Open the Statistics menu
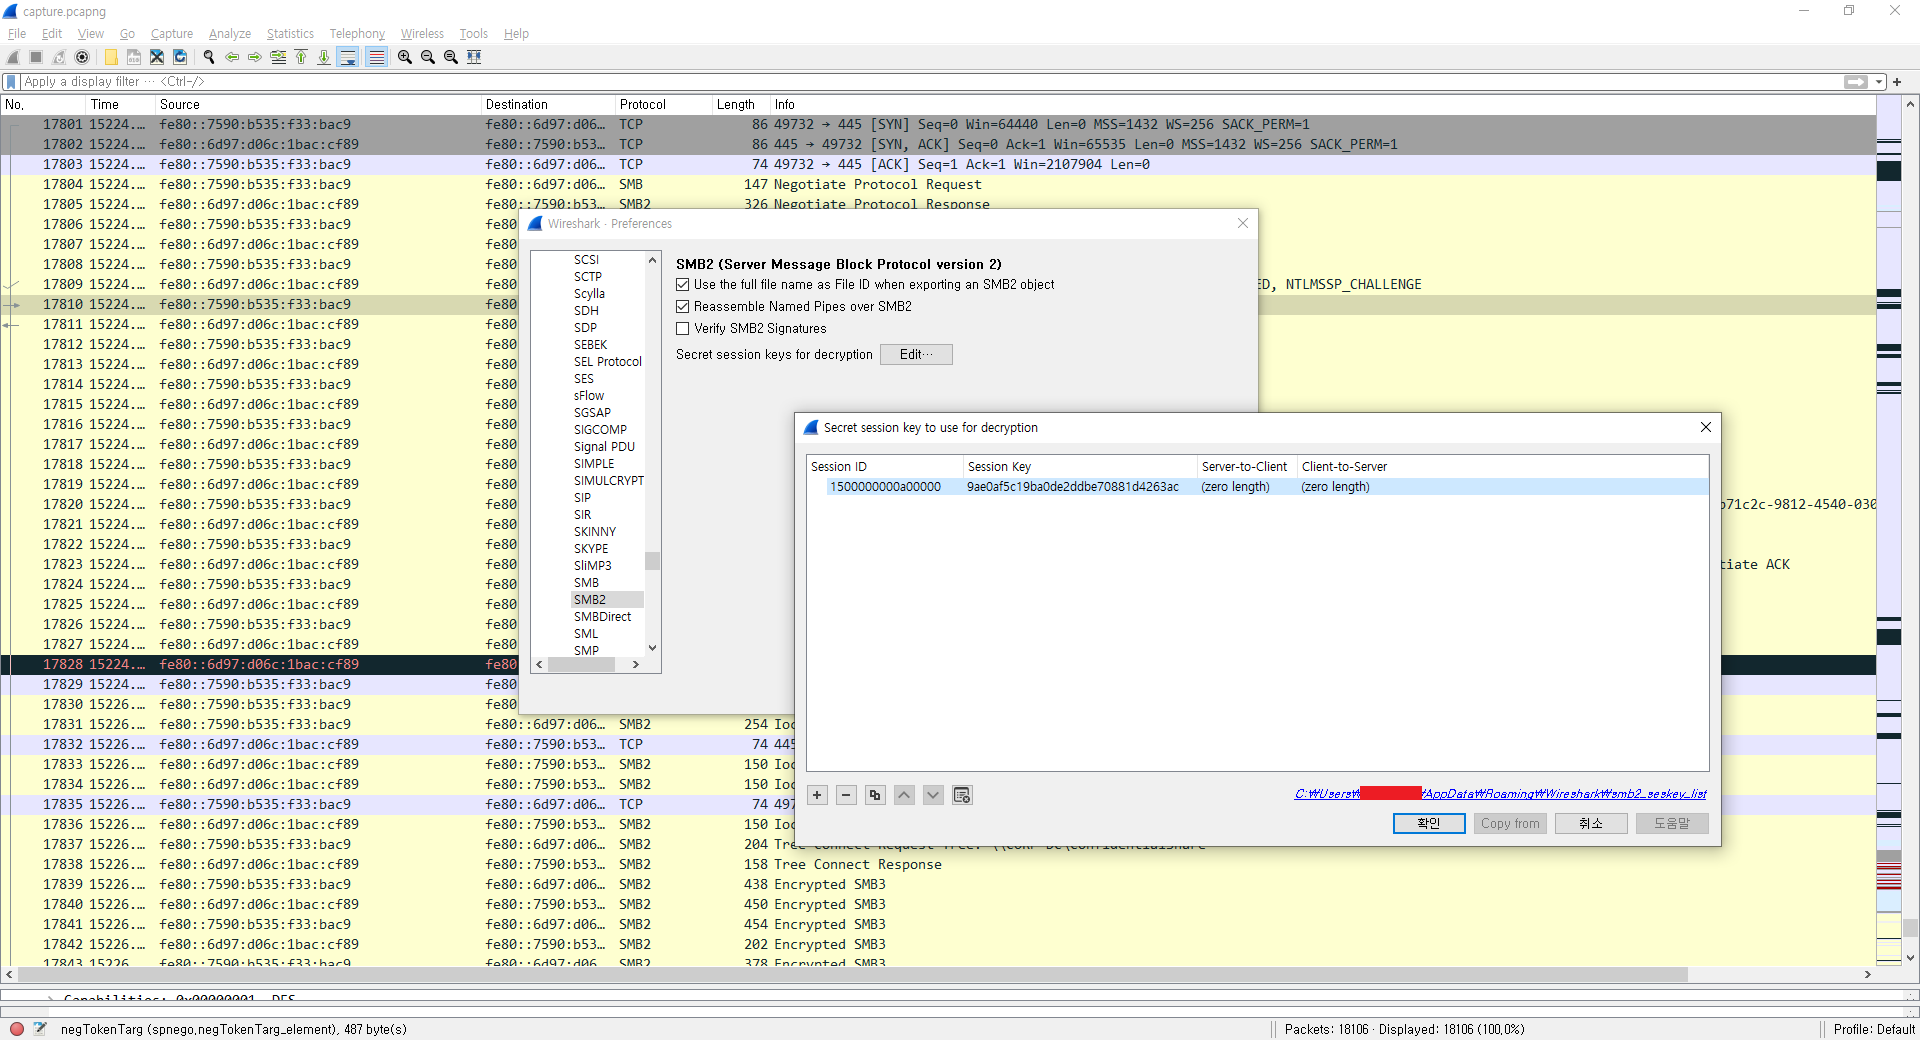Image resolution: width=1920 pixels, height=1040 pixels. pyautogui.click(x=290, y=34)
